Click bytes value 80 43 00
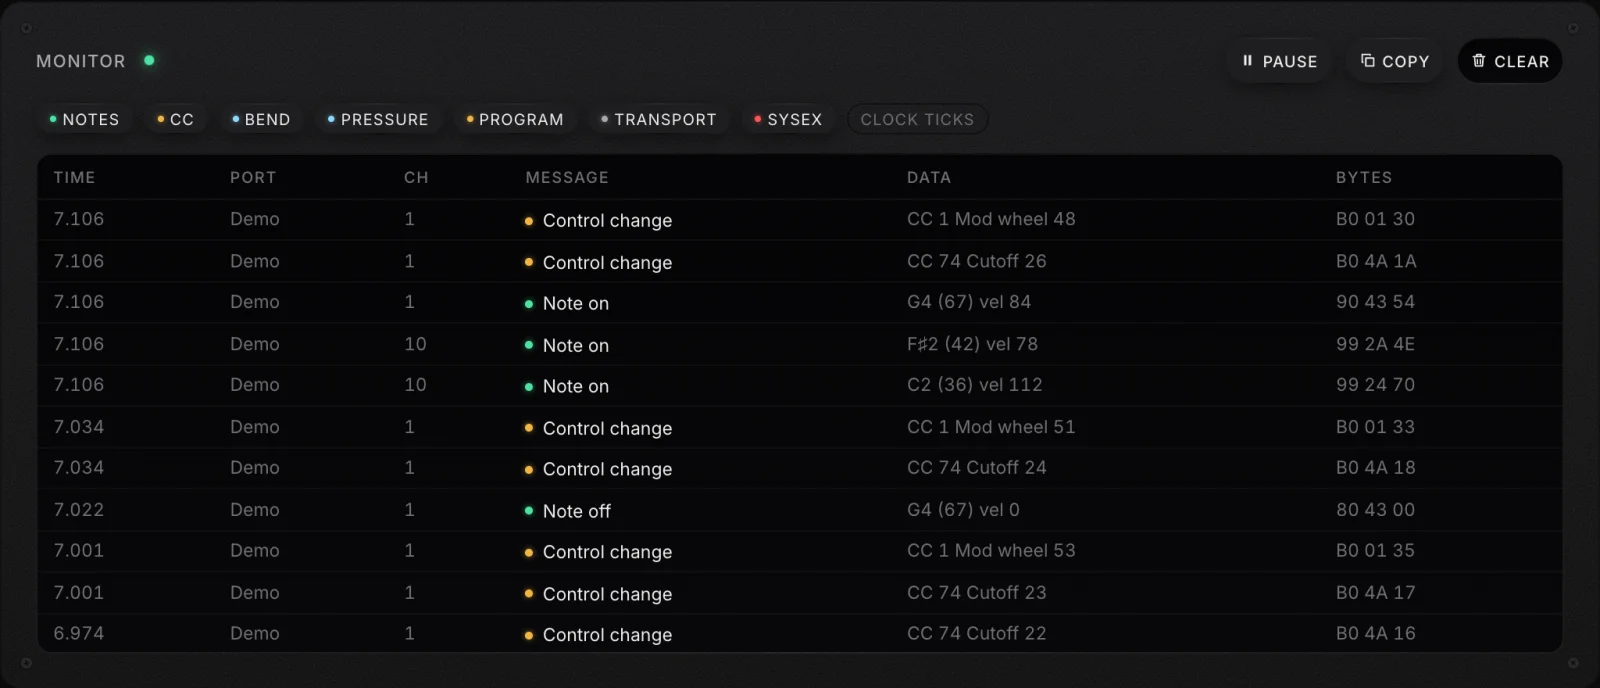 [1375, 510]
